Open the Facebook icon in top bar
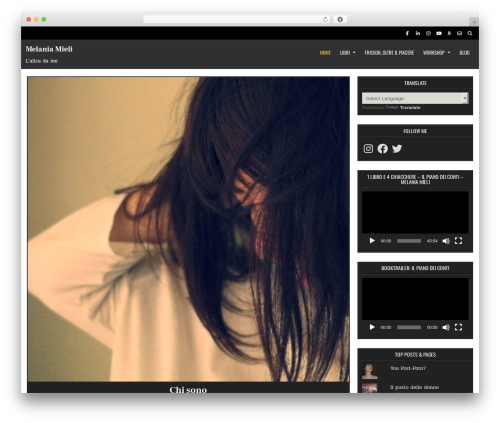Viewport: 500px width, 423px height. 407,33
